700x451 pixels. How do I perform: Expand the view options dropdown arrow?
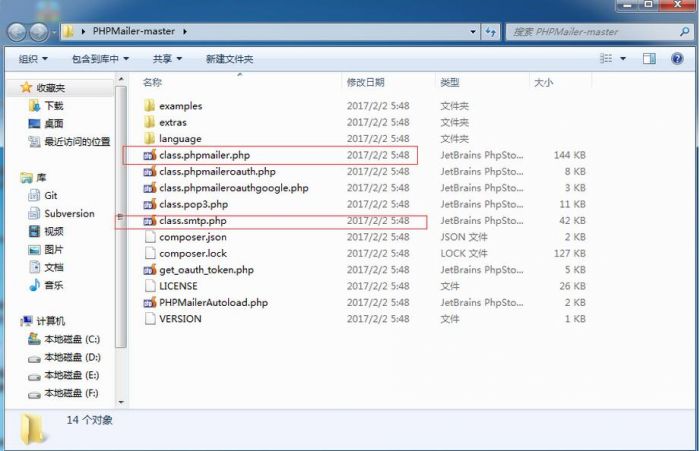point(623,58)
